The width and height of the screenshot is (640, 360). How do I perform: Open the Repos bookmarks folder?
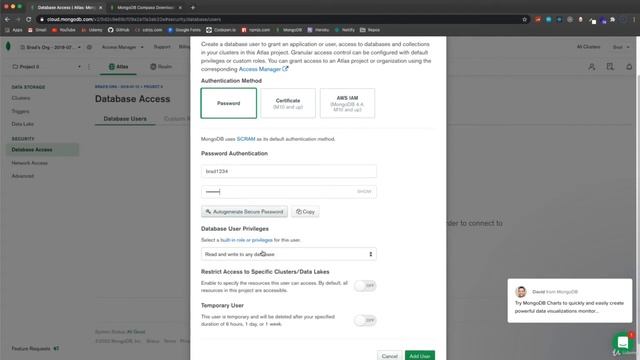370,30
